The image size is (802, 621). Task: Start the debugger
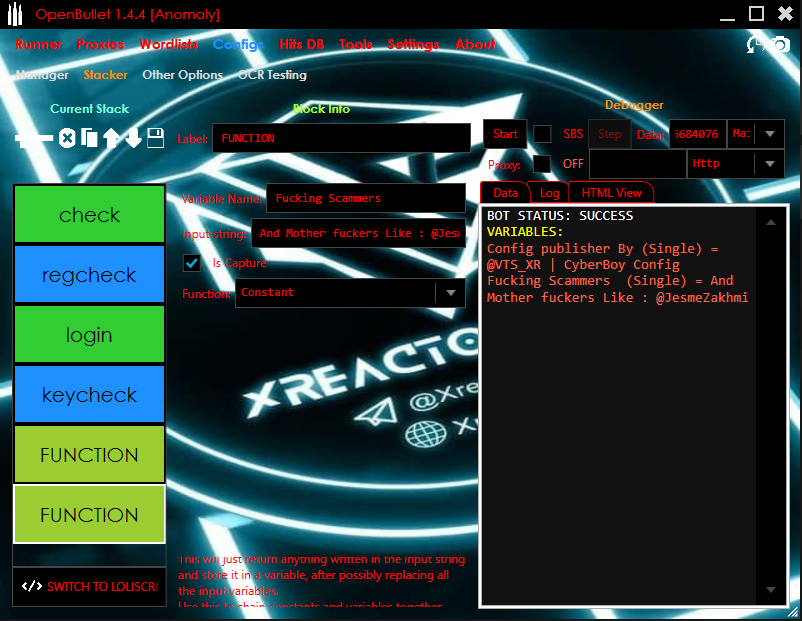tap(505, 134)
